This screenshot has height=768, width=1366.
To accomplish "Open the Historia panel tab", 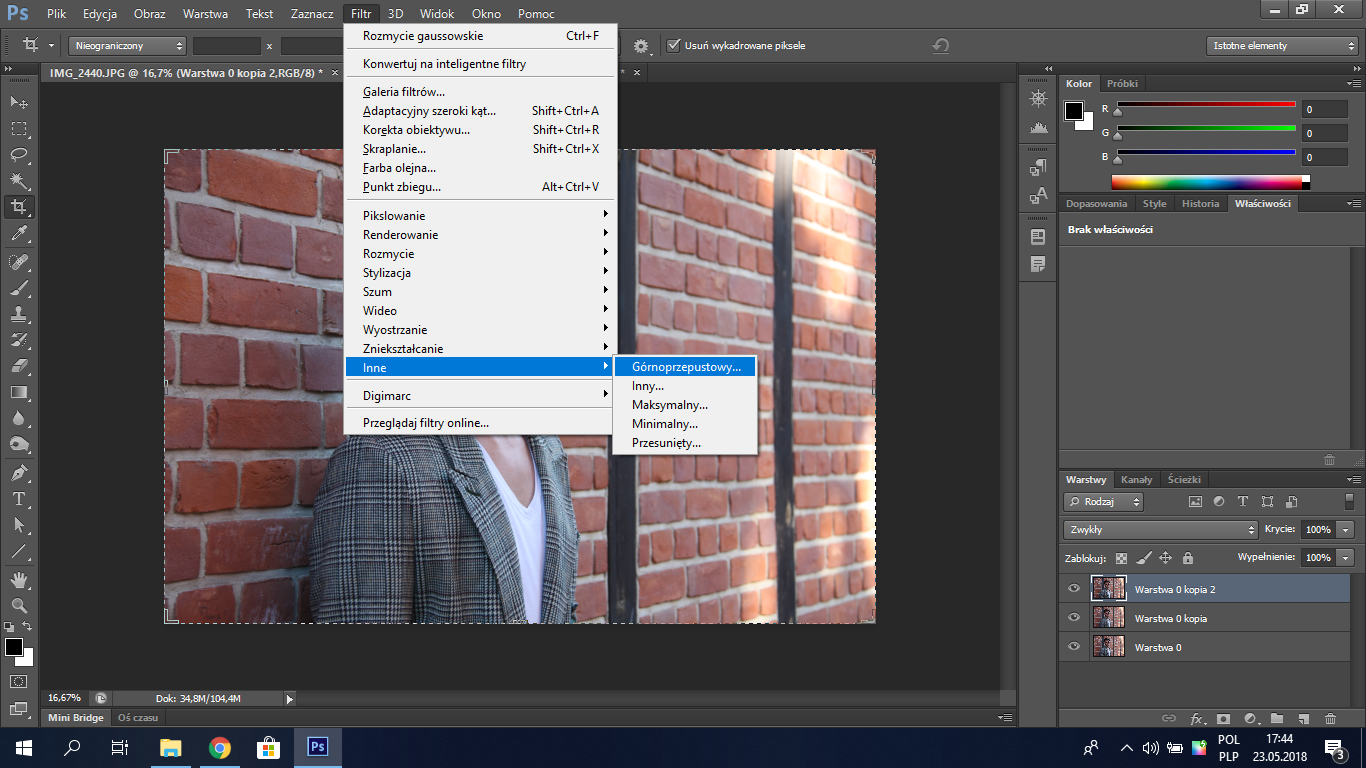I will click(x=1200, y=203).
